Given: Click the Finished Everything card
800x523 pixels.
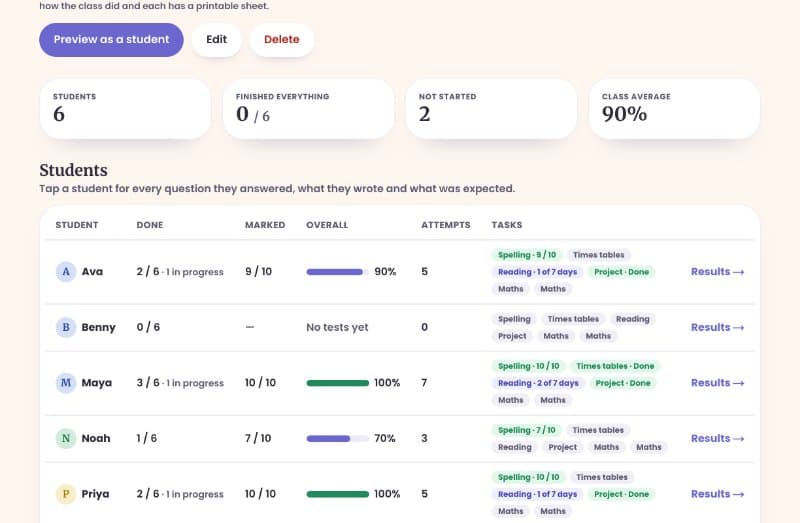Looking at the screenshot, I should pos(308,109).
